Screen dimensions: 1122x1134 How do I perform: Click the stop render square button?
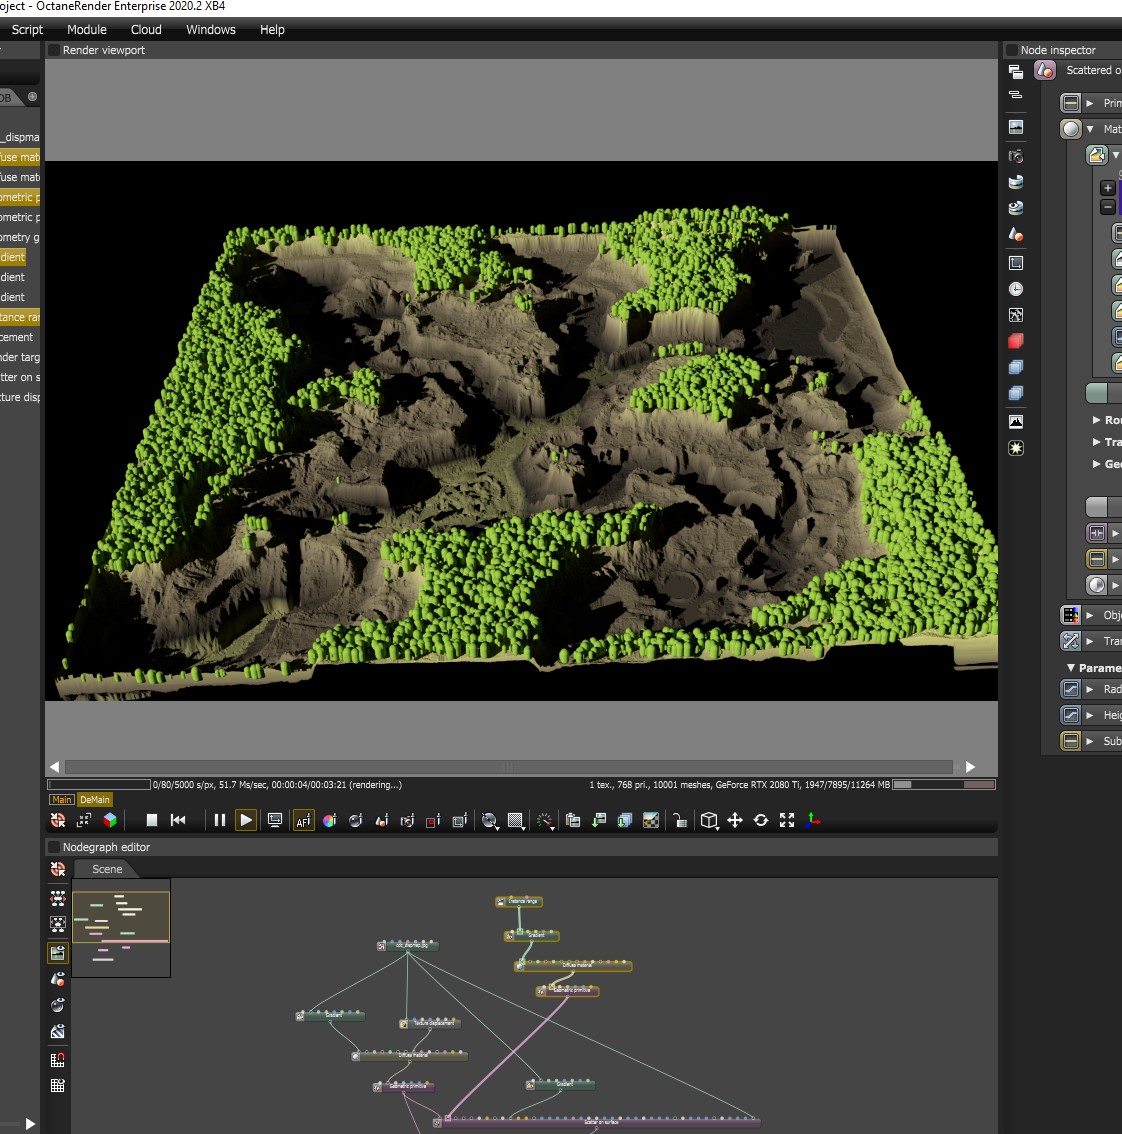152,820
